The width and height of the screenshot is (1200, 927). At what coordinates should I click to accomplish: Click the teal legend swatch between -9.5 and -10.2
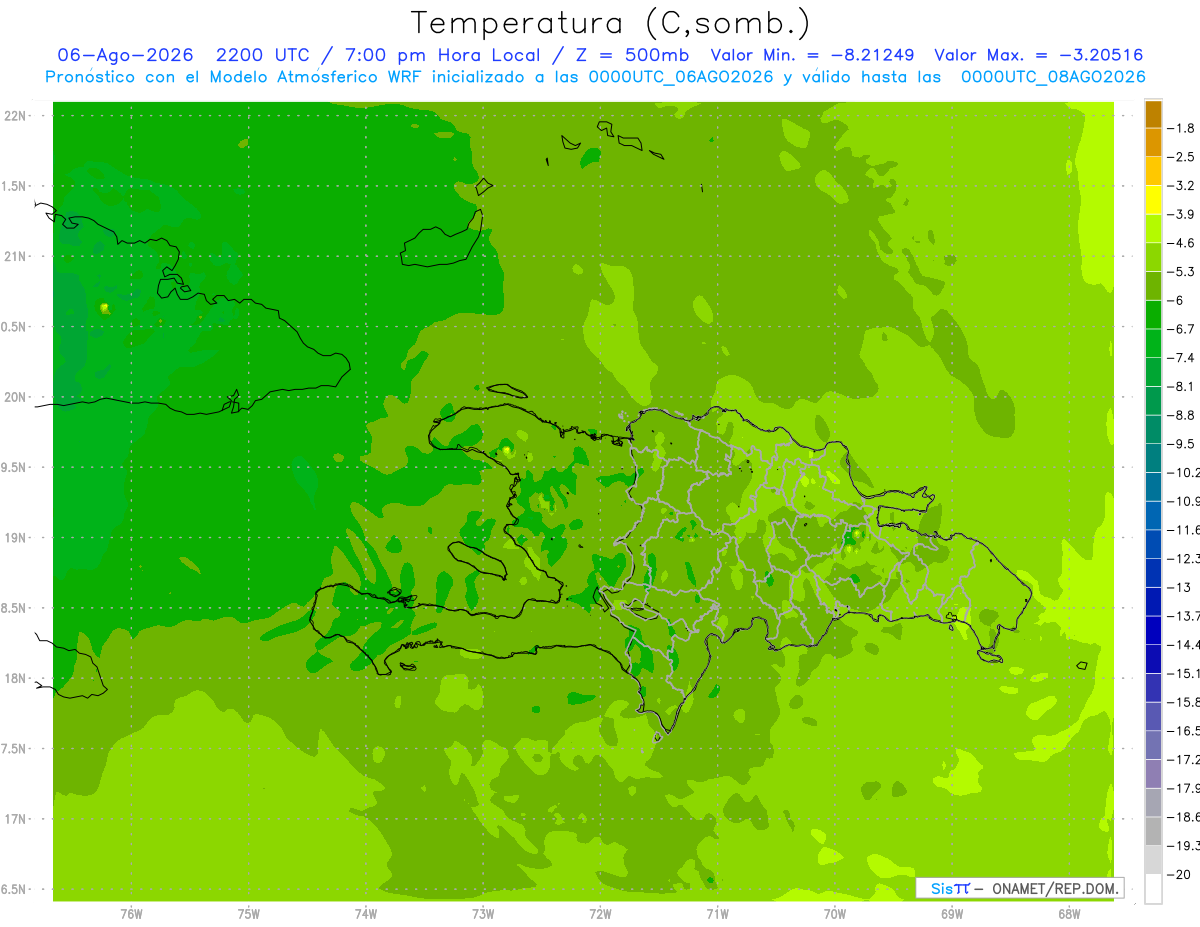(x=1153, y=458)
